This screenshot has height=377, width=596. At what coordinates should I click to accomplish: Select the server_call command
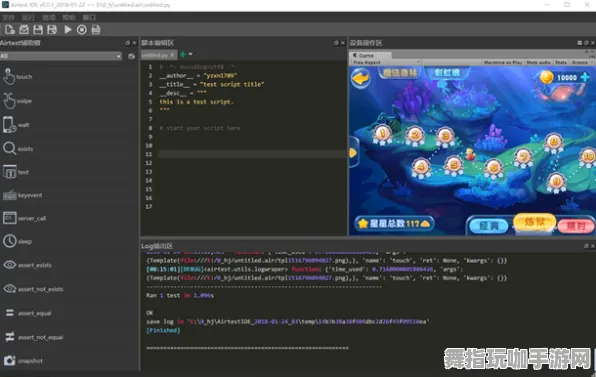(24, 218)
